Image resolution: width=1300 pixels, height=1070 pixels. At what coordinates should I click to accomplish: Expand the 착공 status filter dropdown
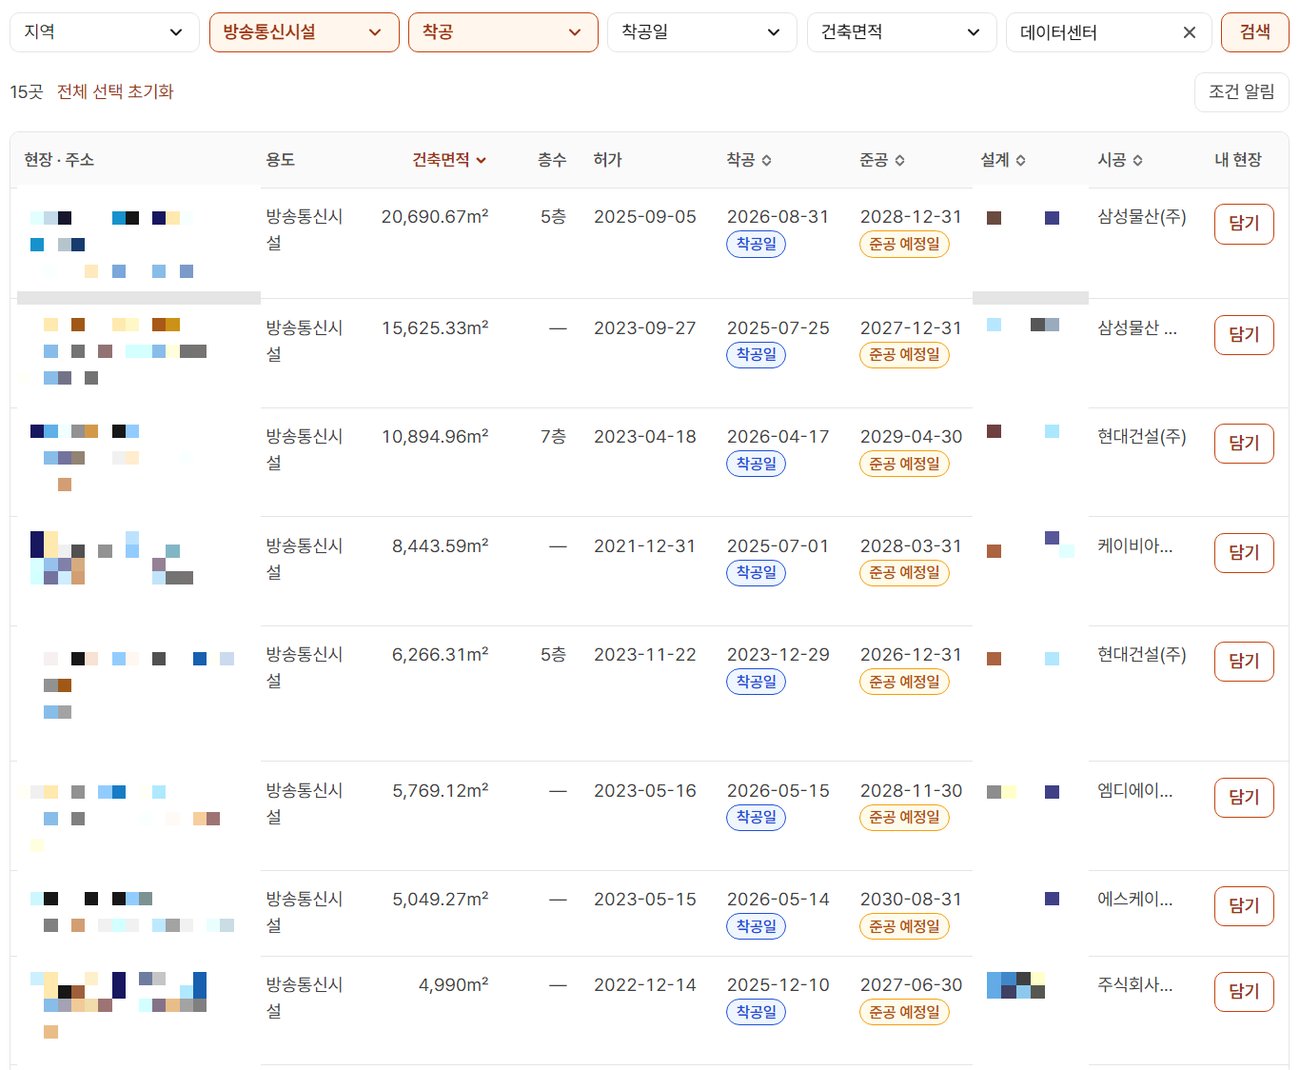coord(503,32)
